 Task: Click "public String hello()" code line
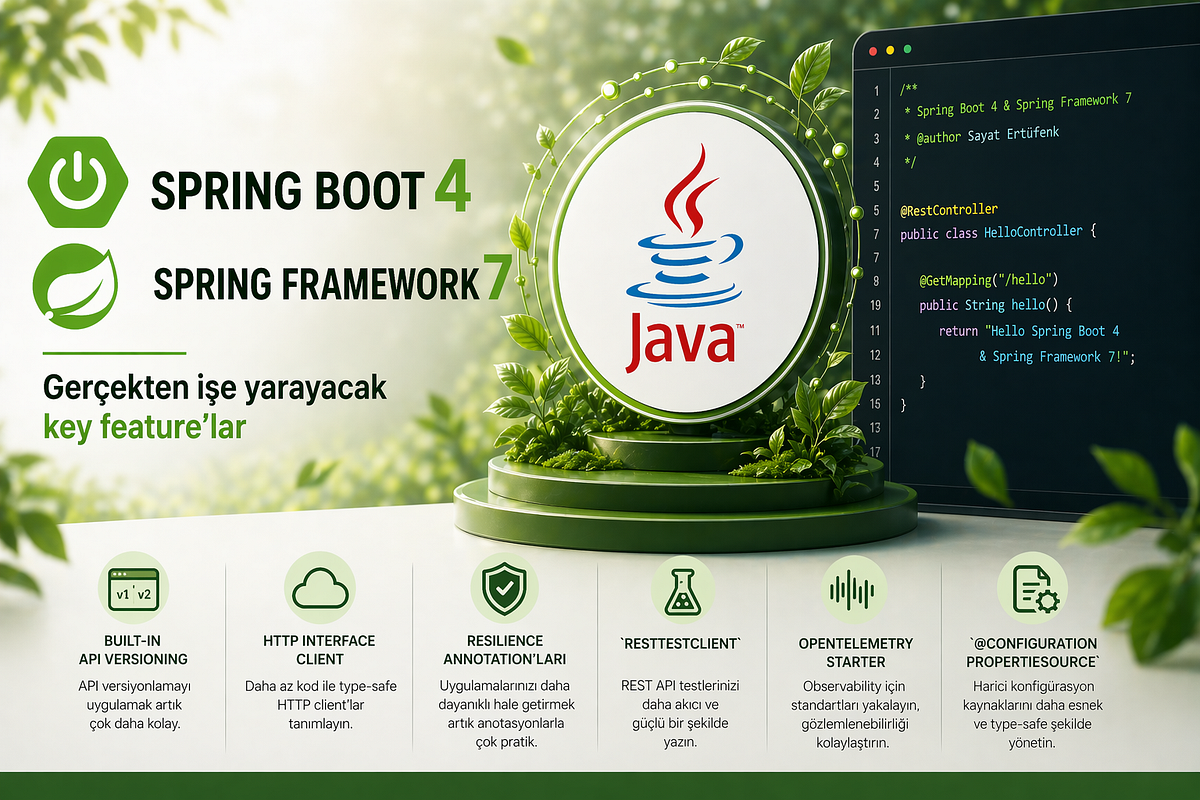995,305
